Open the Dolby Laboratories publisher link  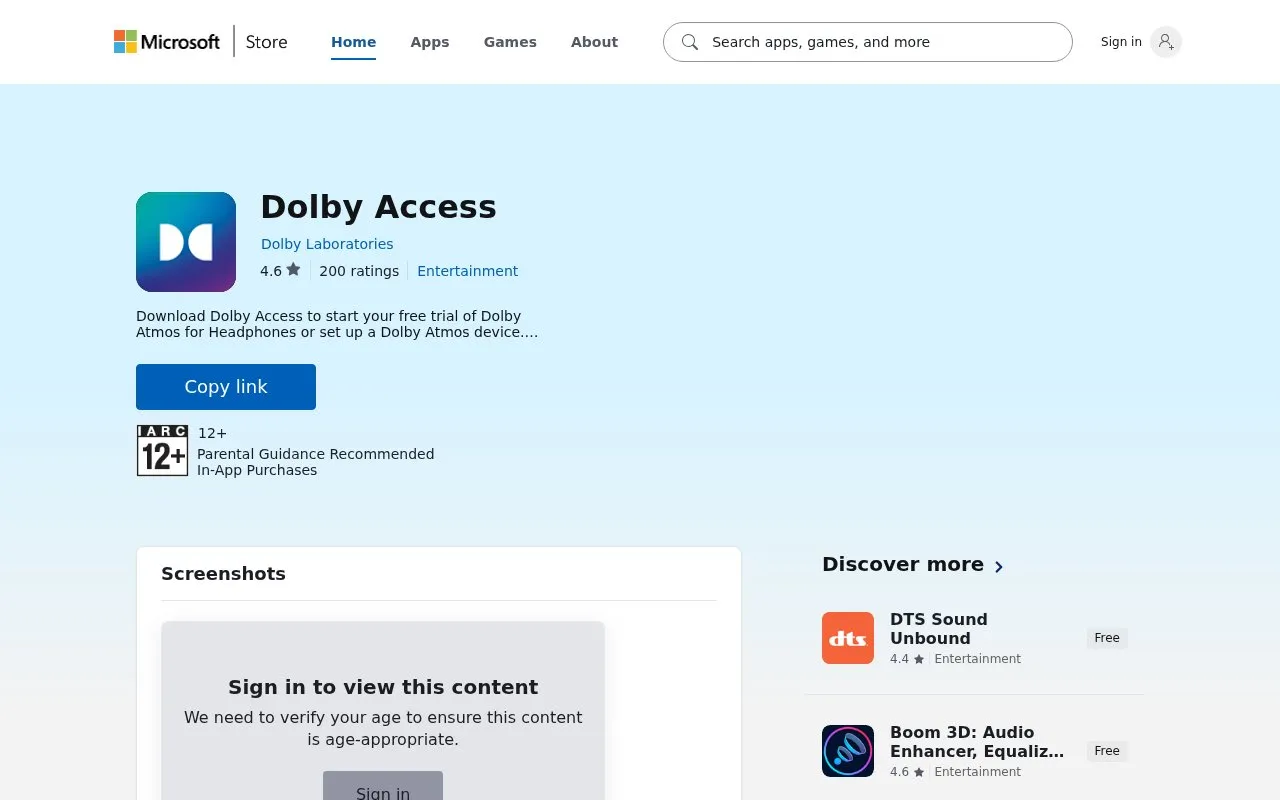pyautogui.click(x=327, y=244)
